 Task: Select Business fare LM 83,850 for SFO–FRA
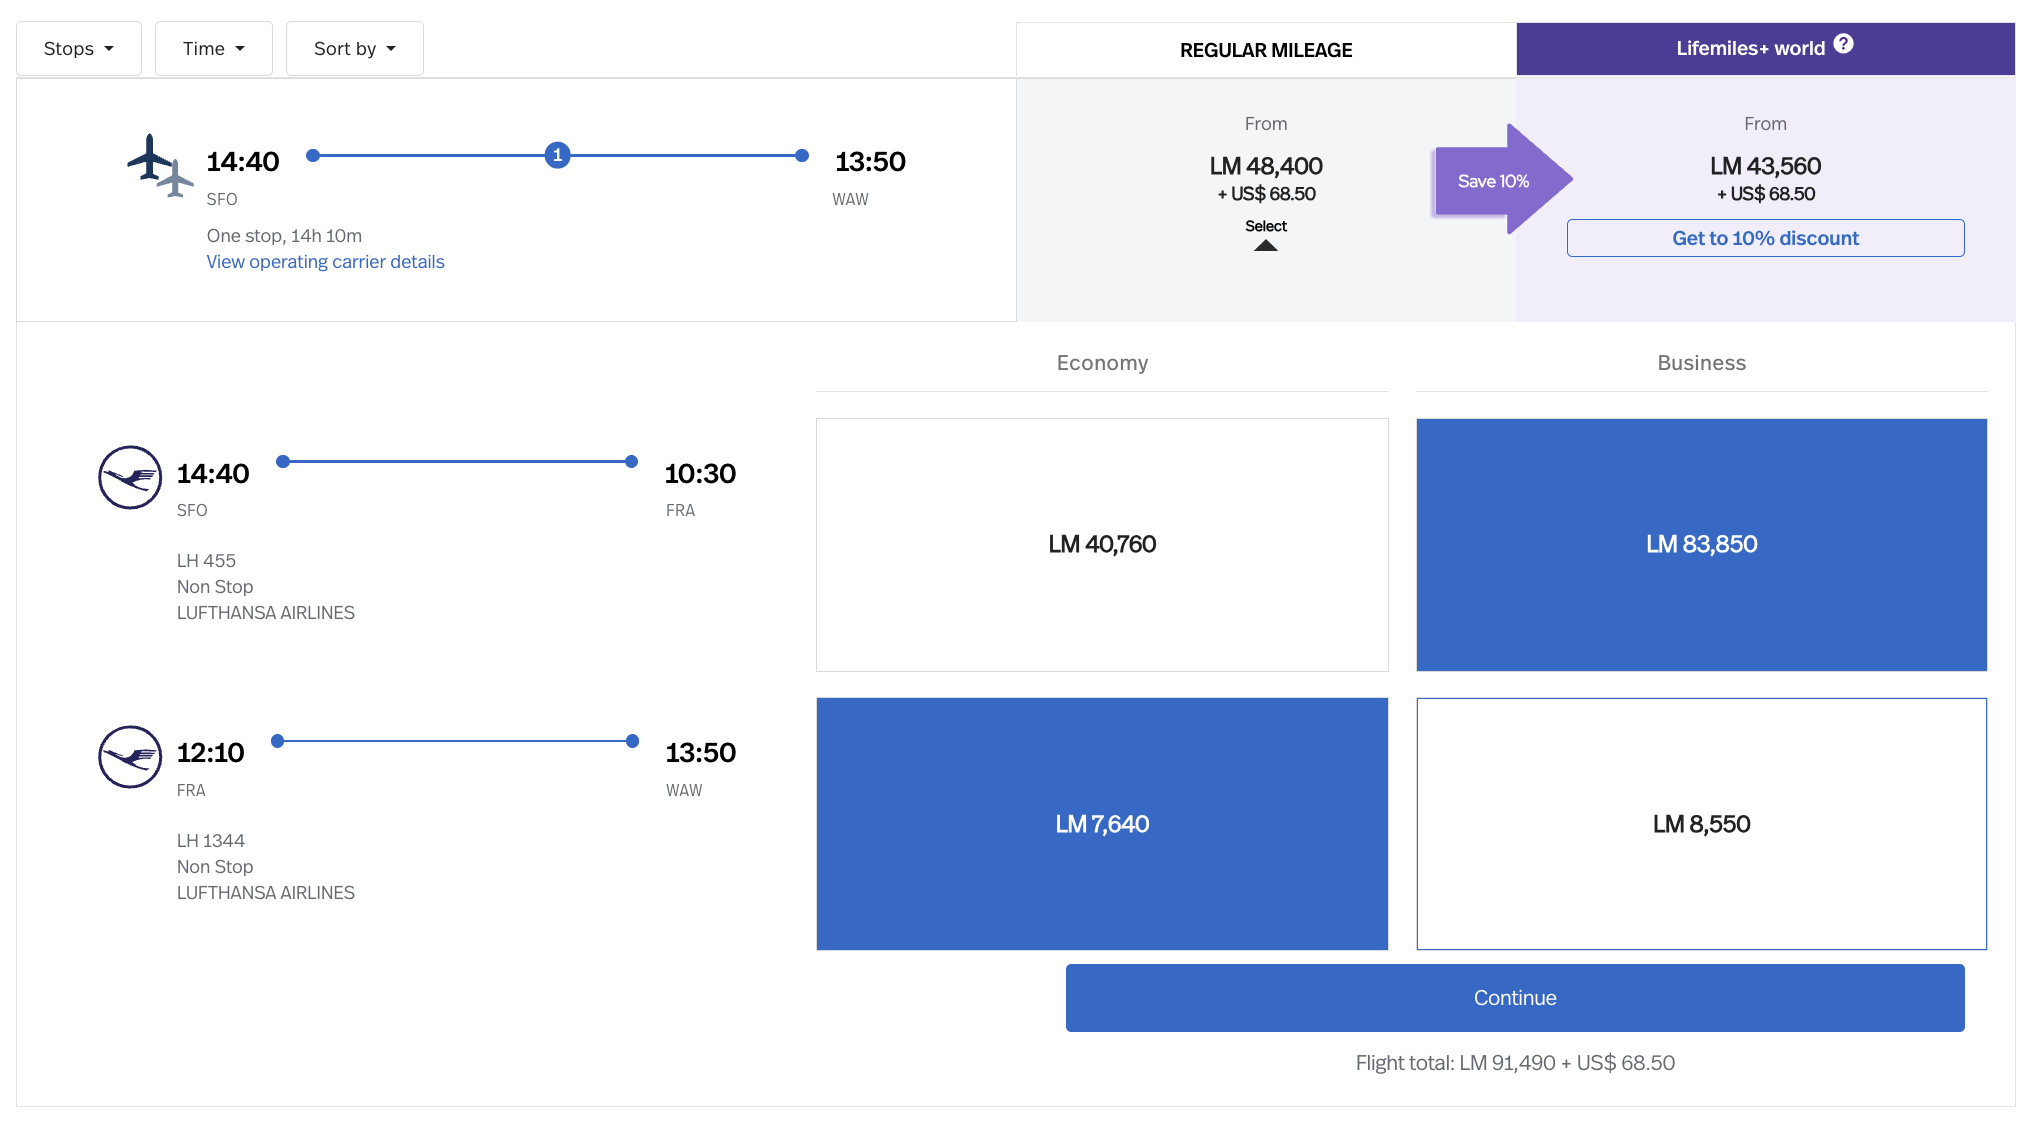pos(1701,545)
